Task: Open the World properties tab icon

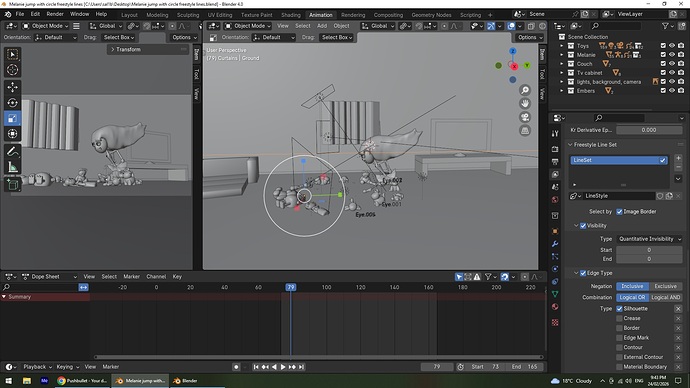Action: coord(555,199)
